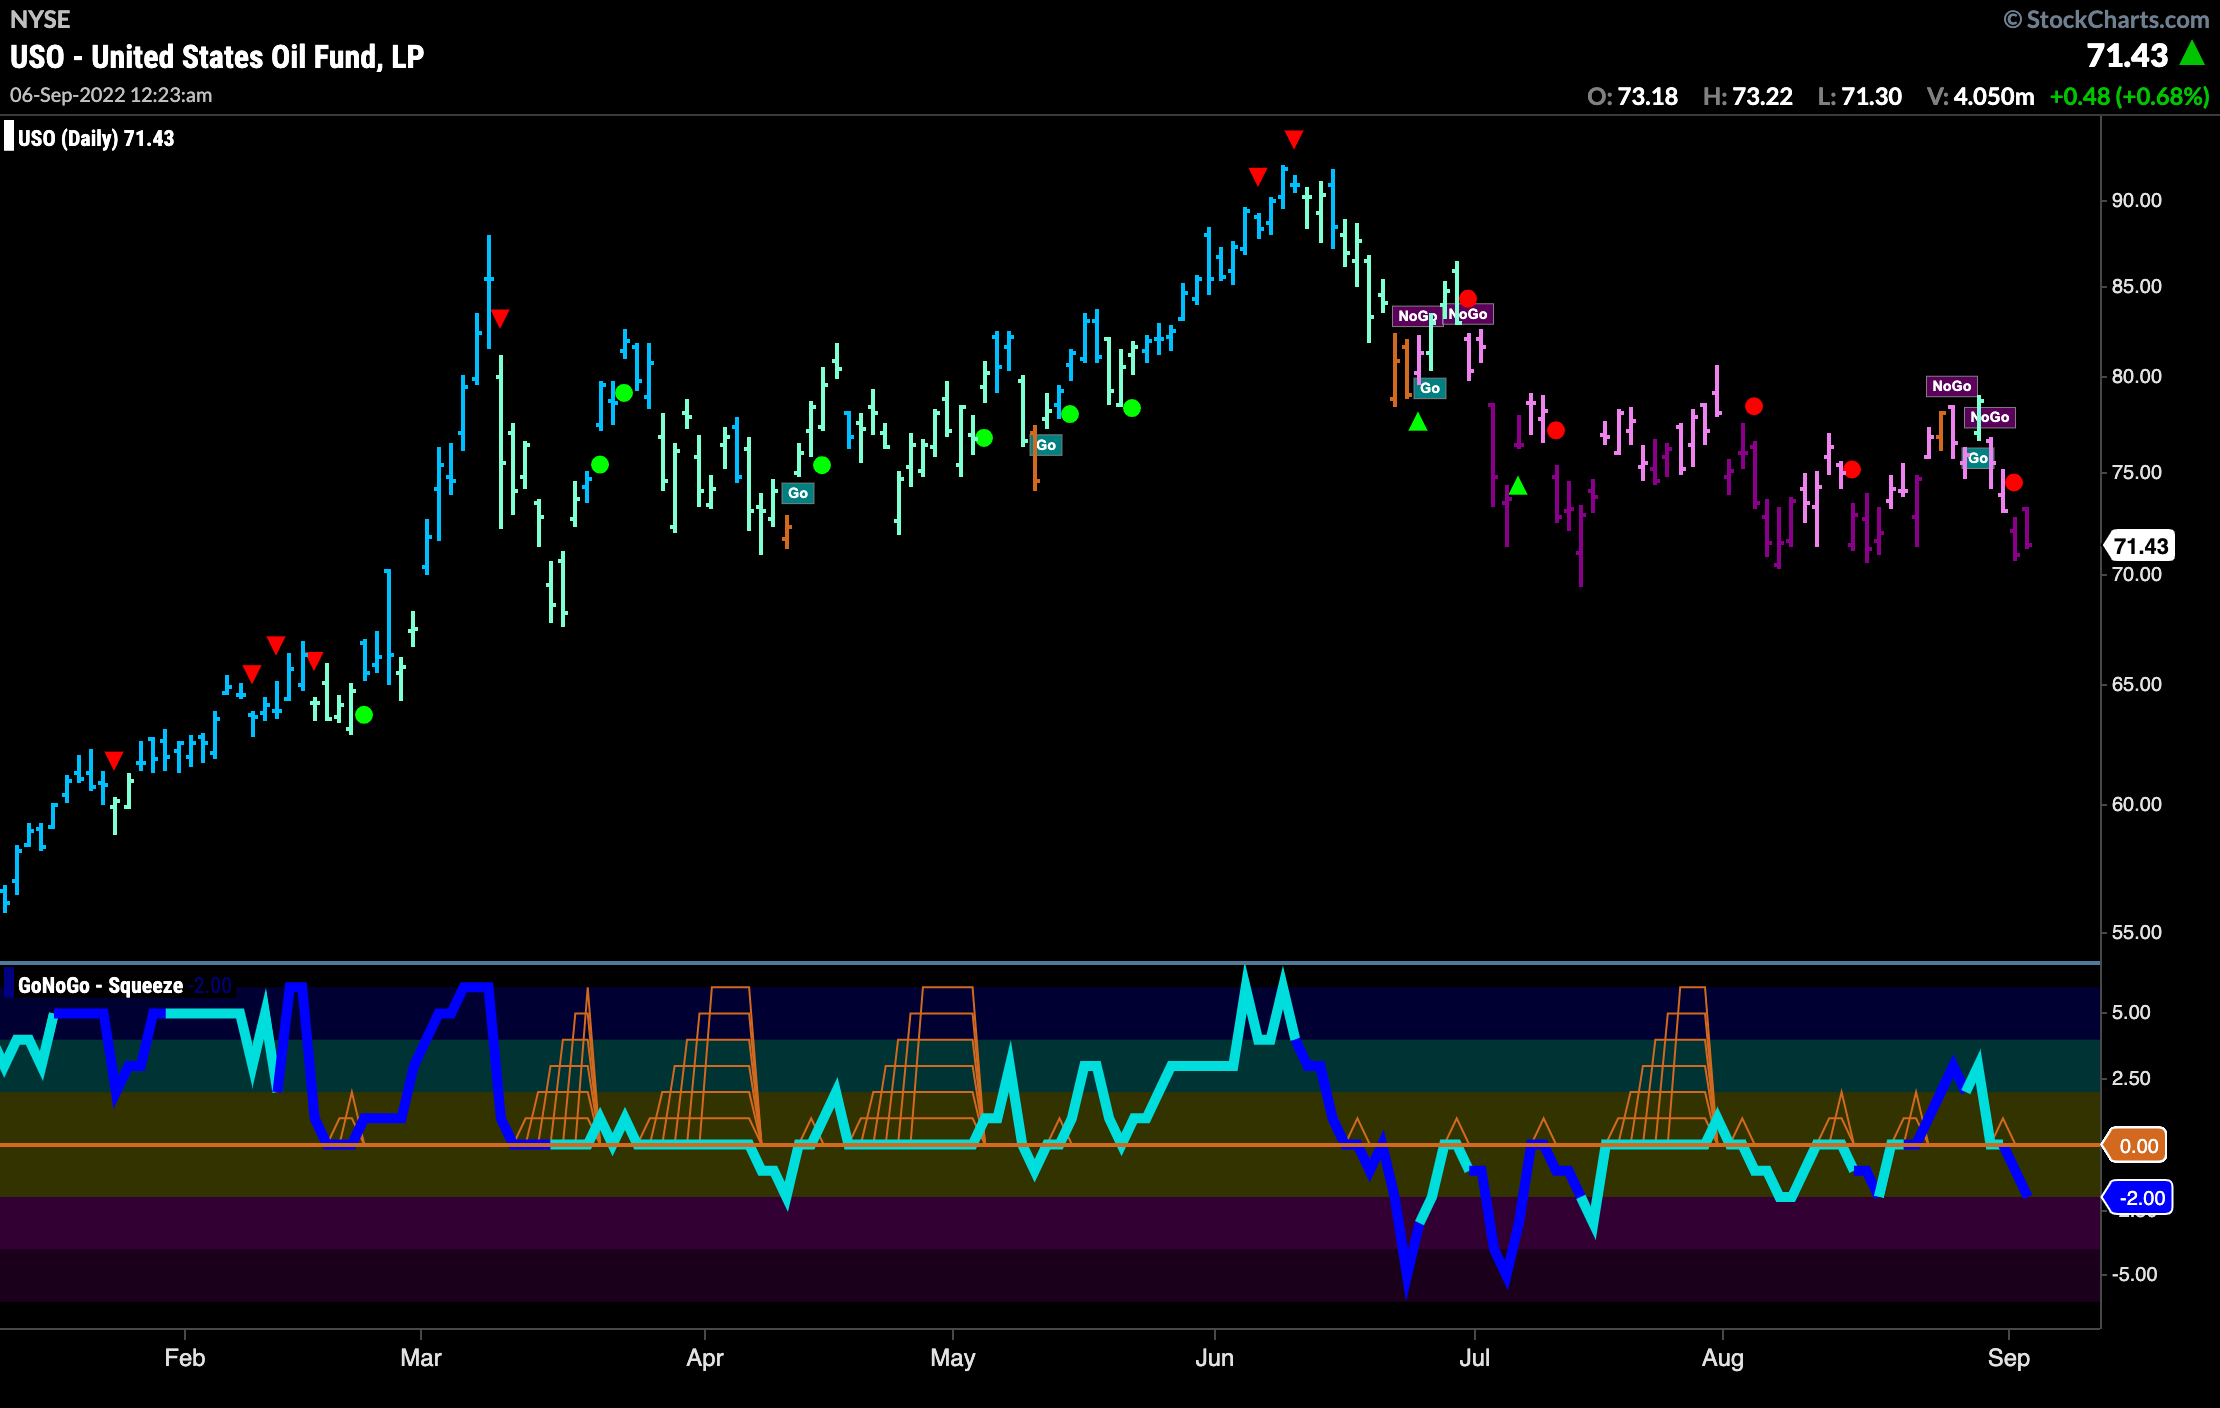The width and height of the screenshot is (2220, 1408).
Task: Click the 71.43 last price at top right
Action: (2127, 55)
